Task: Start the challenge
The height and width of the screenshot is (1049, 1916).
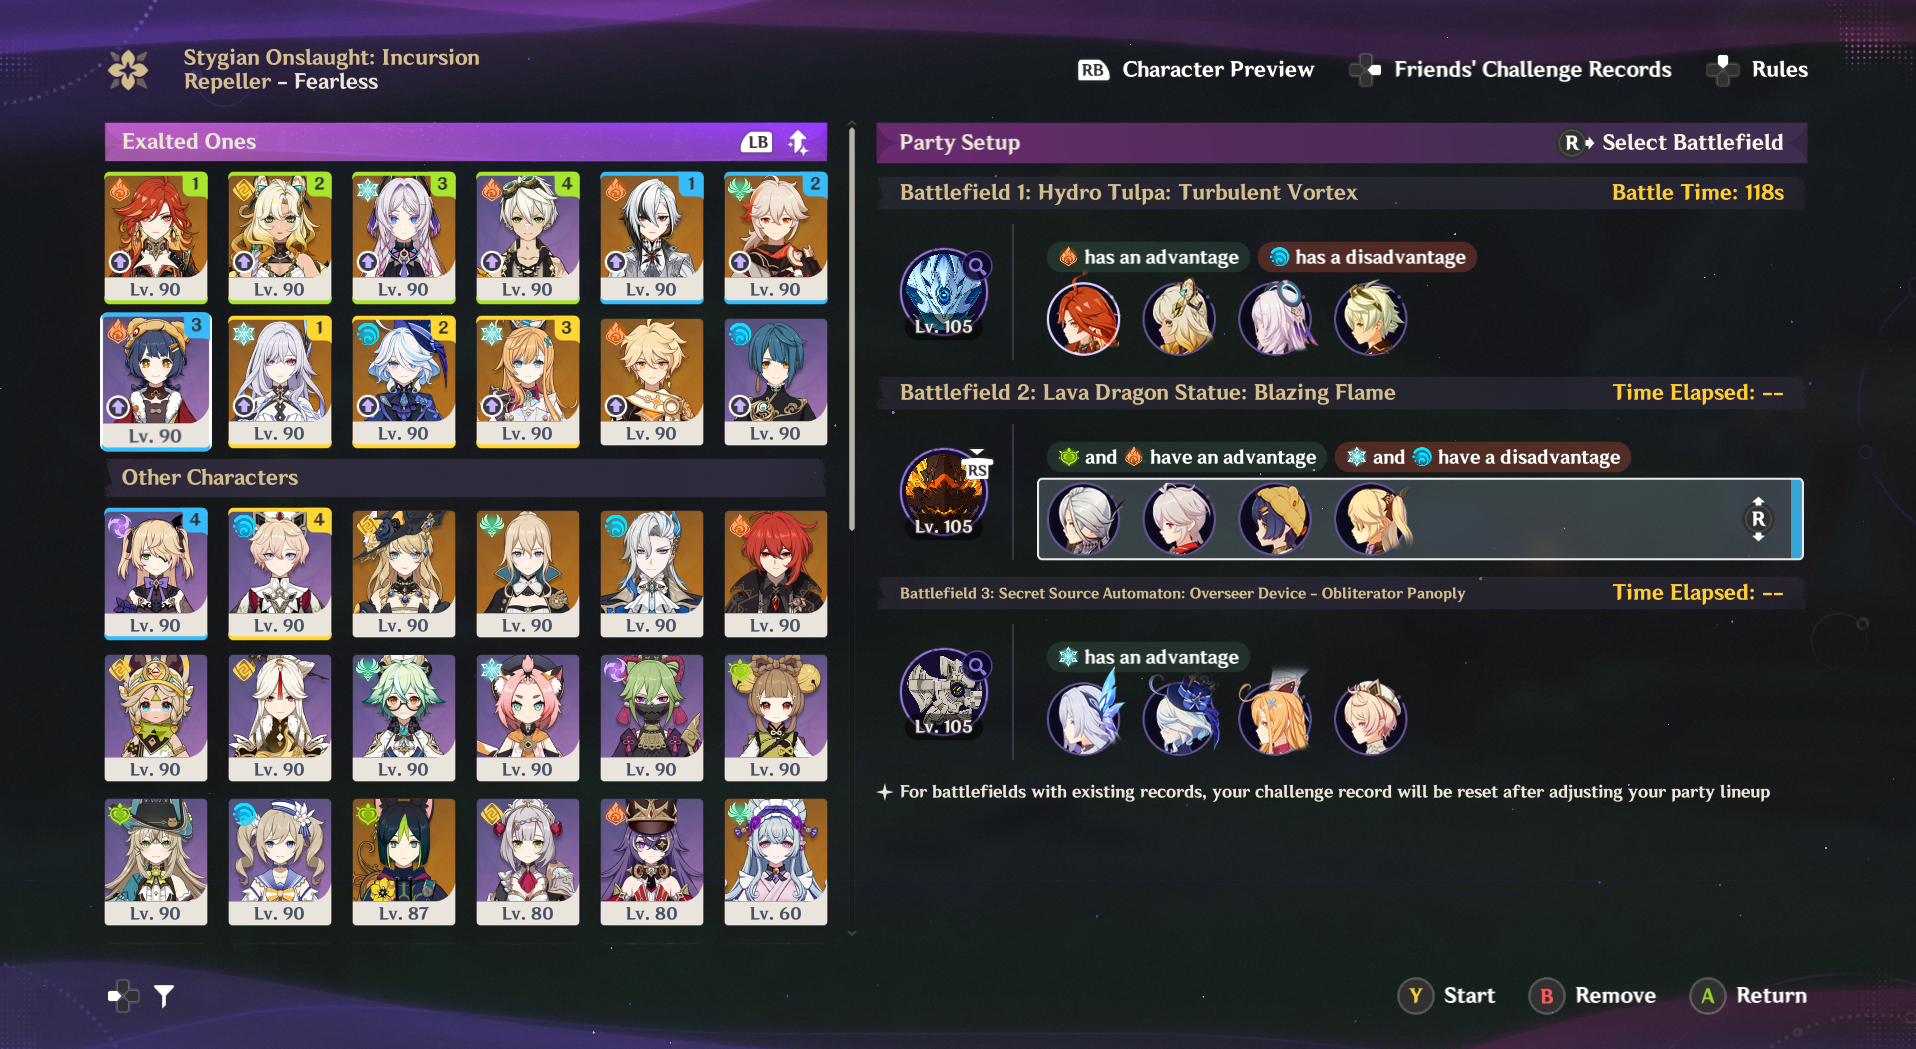Action: pos(1447,995)
